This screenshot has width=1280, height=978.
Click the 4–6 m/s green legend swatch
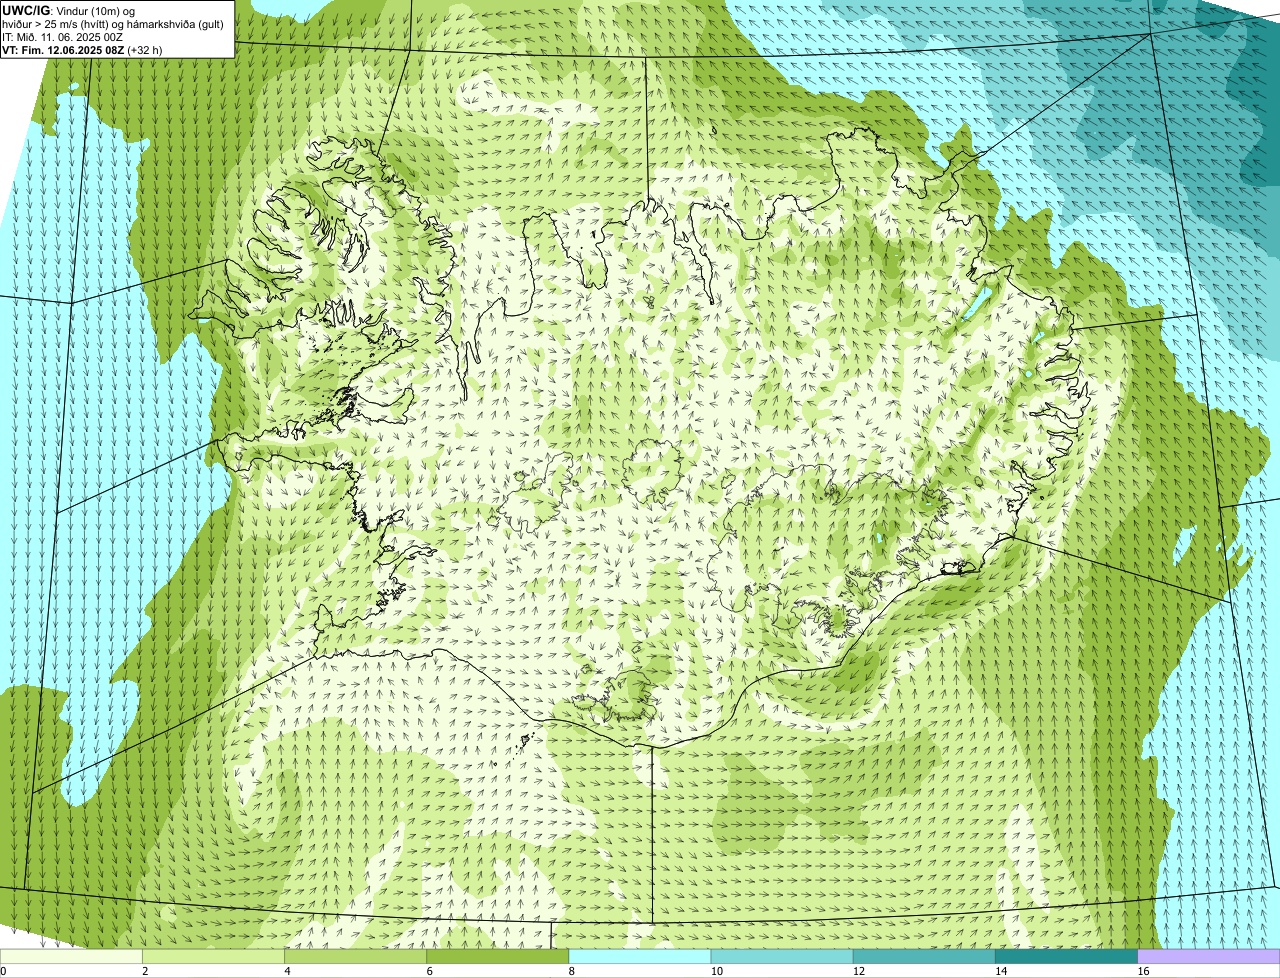click(355, 956)
